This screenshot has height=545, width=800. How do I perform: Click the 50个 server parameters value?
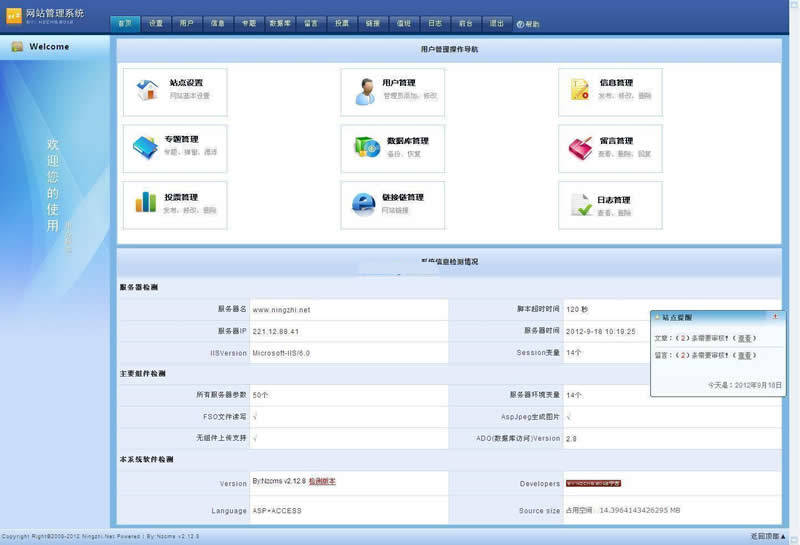pos(260,395)
